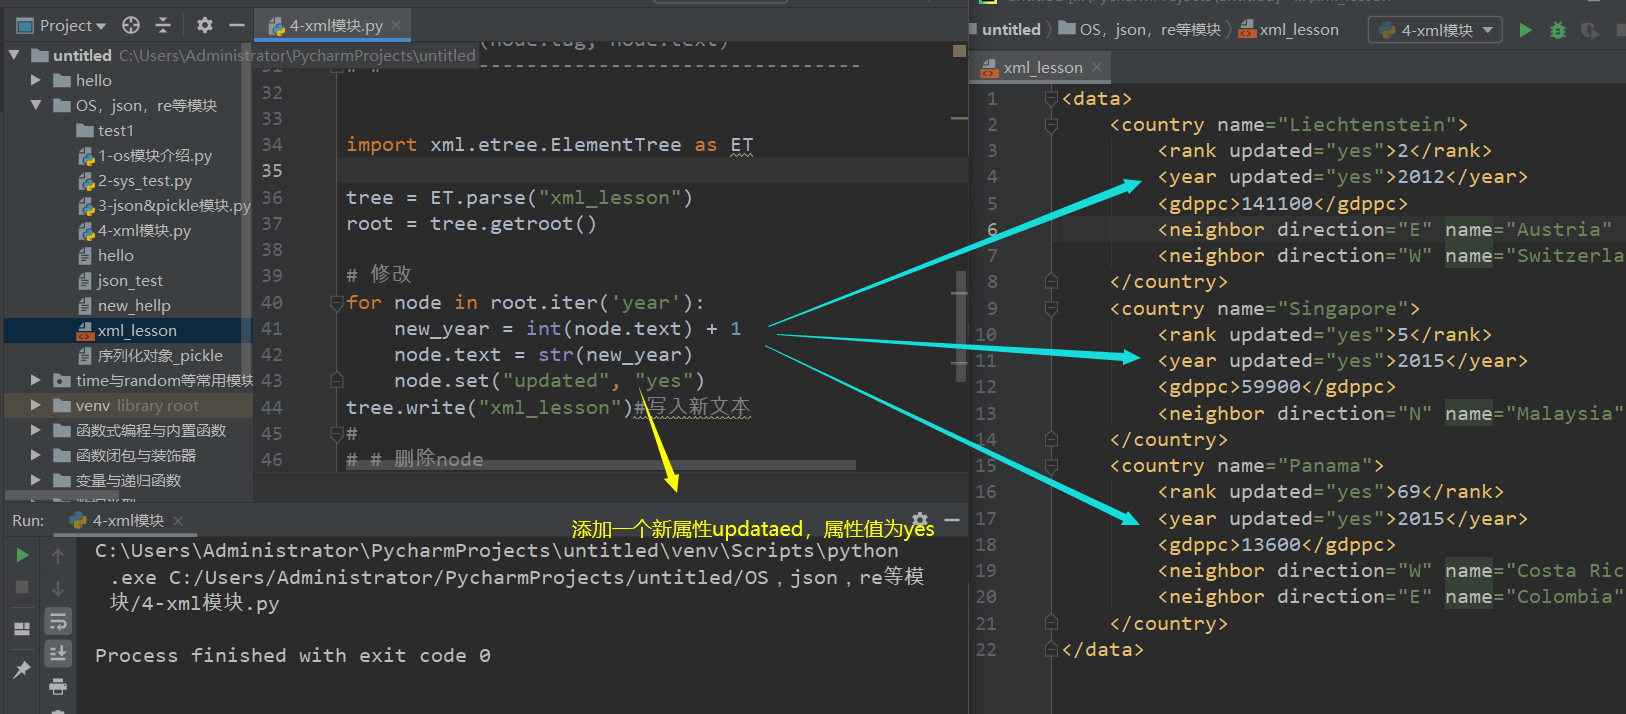Hide the Project tool window with the minus icon
Image resolution: width=1626 pixels, height=714 pixels.
pos(236,25)
